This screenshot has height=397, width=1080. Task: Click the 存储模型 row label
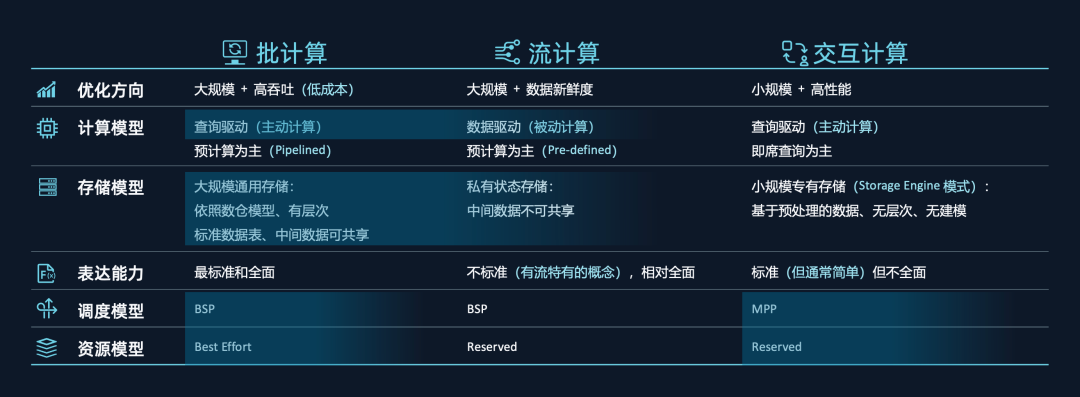[x=111, y=187]
